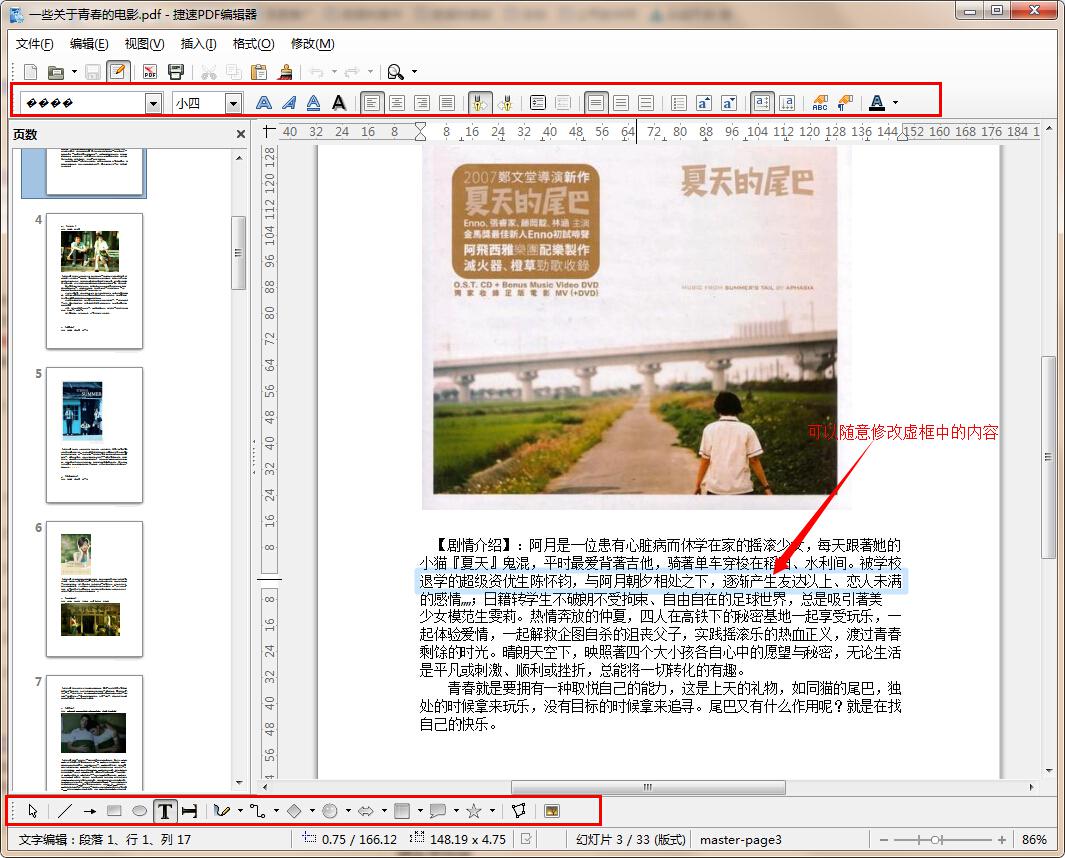1065x858 pixels.
Task: Open the 格式(O) menu
Action: 253,44
